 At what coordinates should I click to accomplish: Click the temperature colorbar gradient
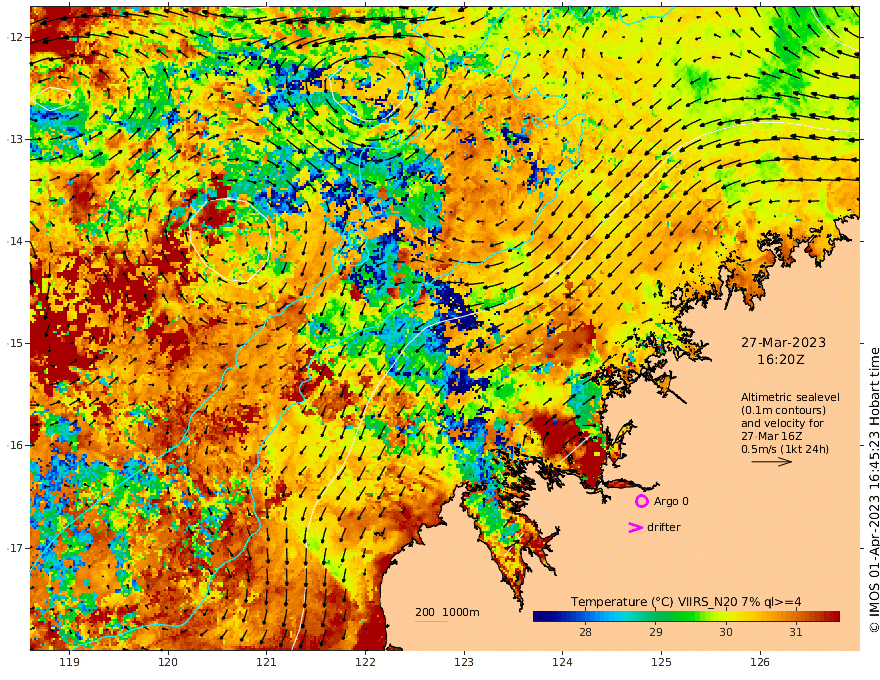(686, 617)
